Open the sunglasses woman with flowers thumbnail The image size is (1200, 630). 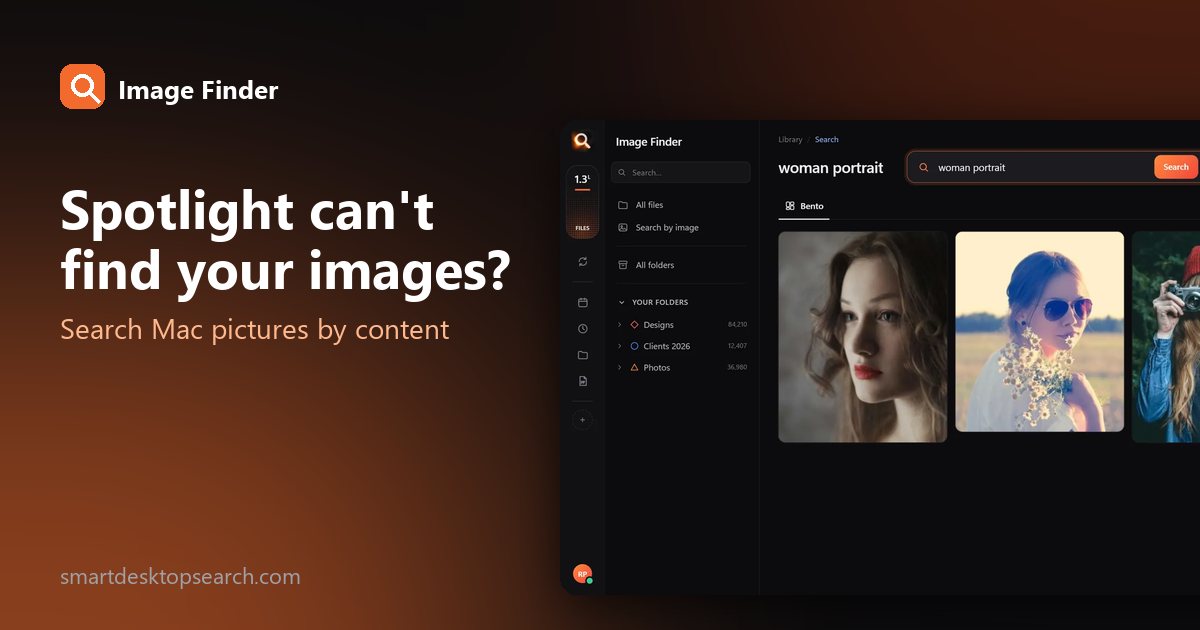(x=1039, y=332)
